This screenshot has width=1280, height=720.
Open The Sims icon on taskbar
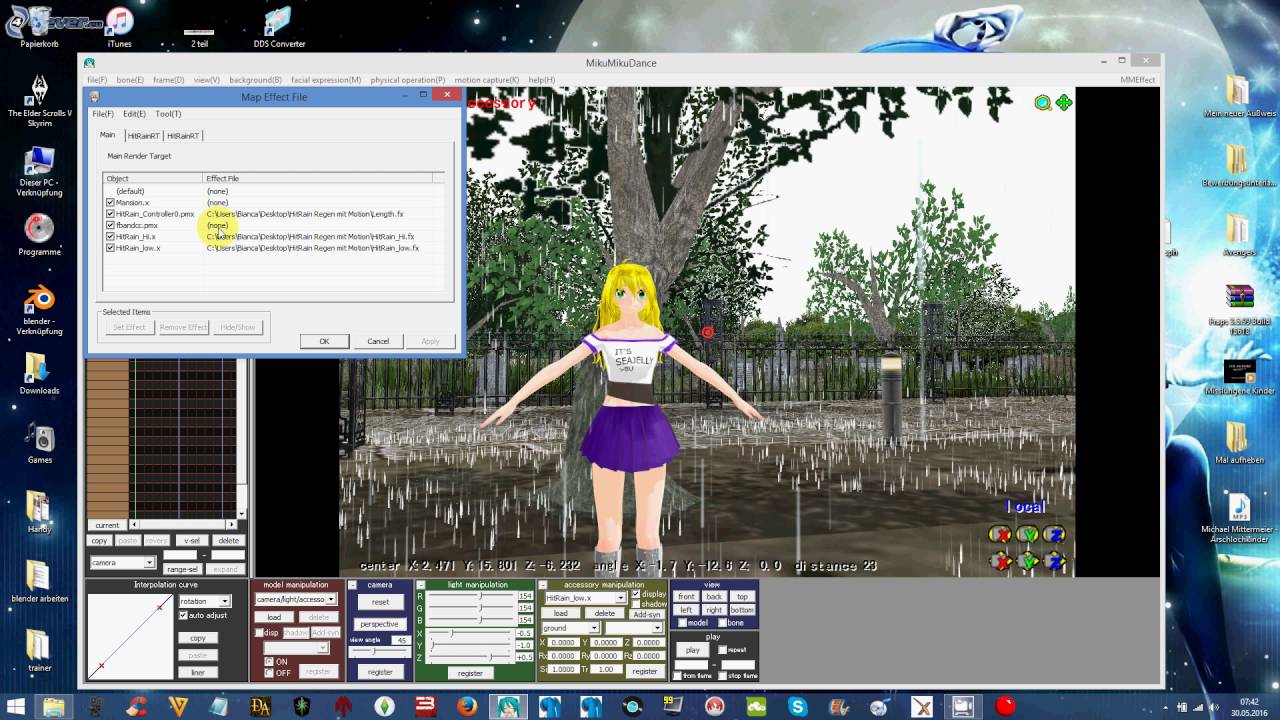pyautogui.click(x=384, y=707)
